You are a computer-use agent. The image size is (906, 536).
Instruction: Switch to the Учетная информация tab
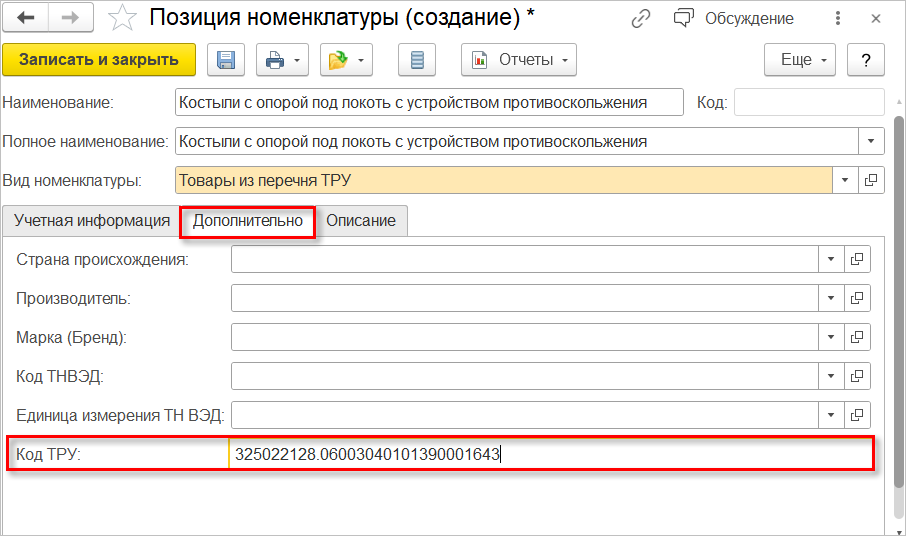pos(91,221)
